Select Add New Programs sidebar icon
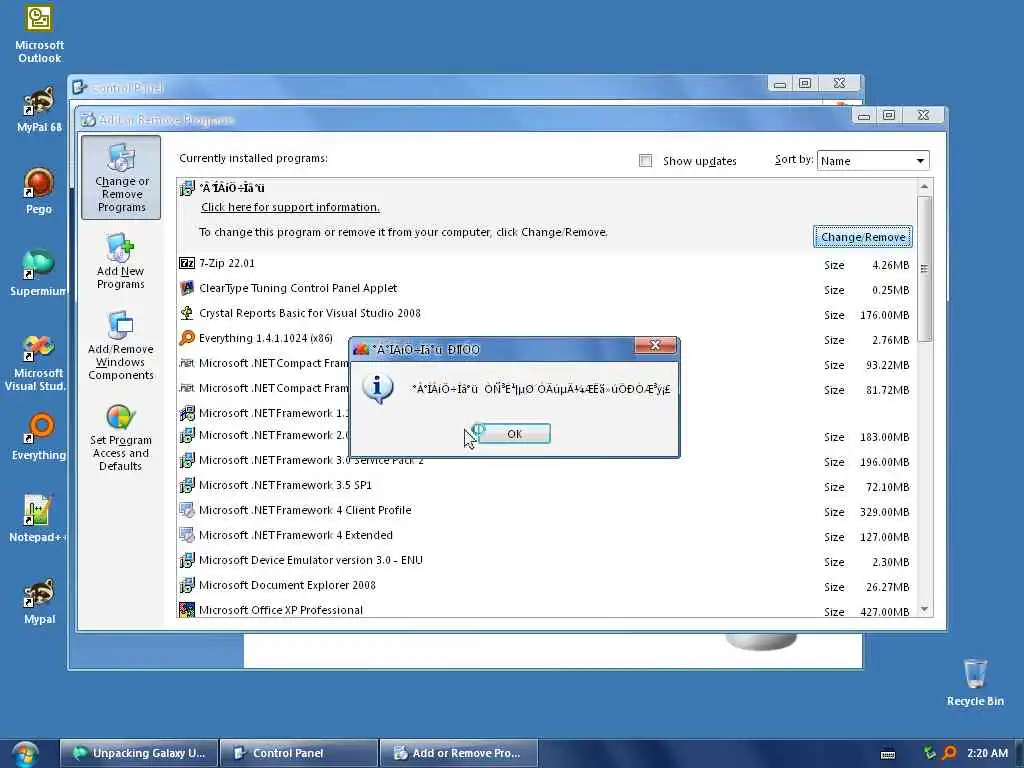The image size is (1024, 768). click(121, 261)
